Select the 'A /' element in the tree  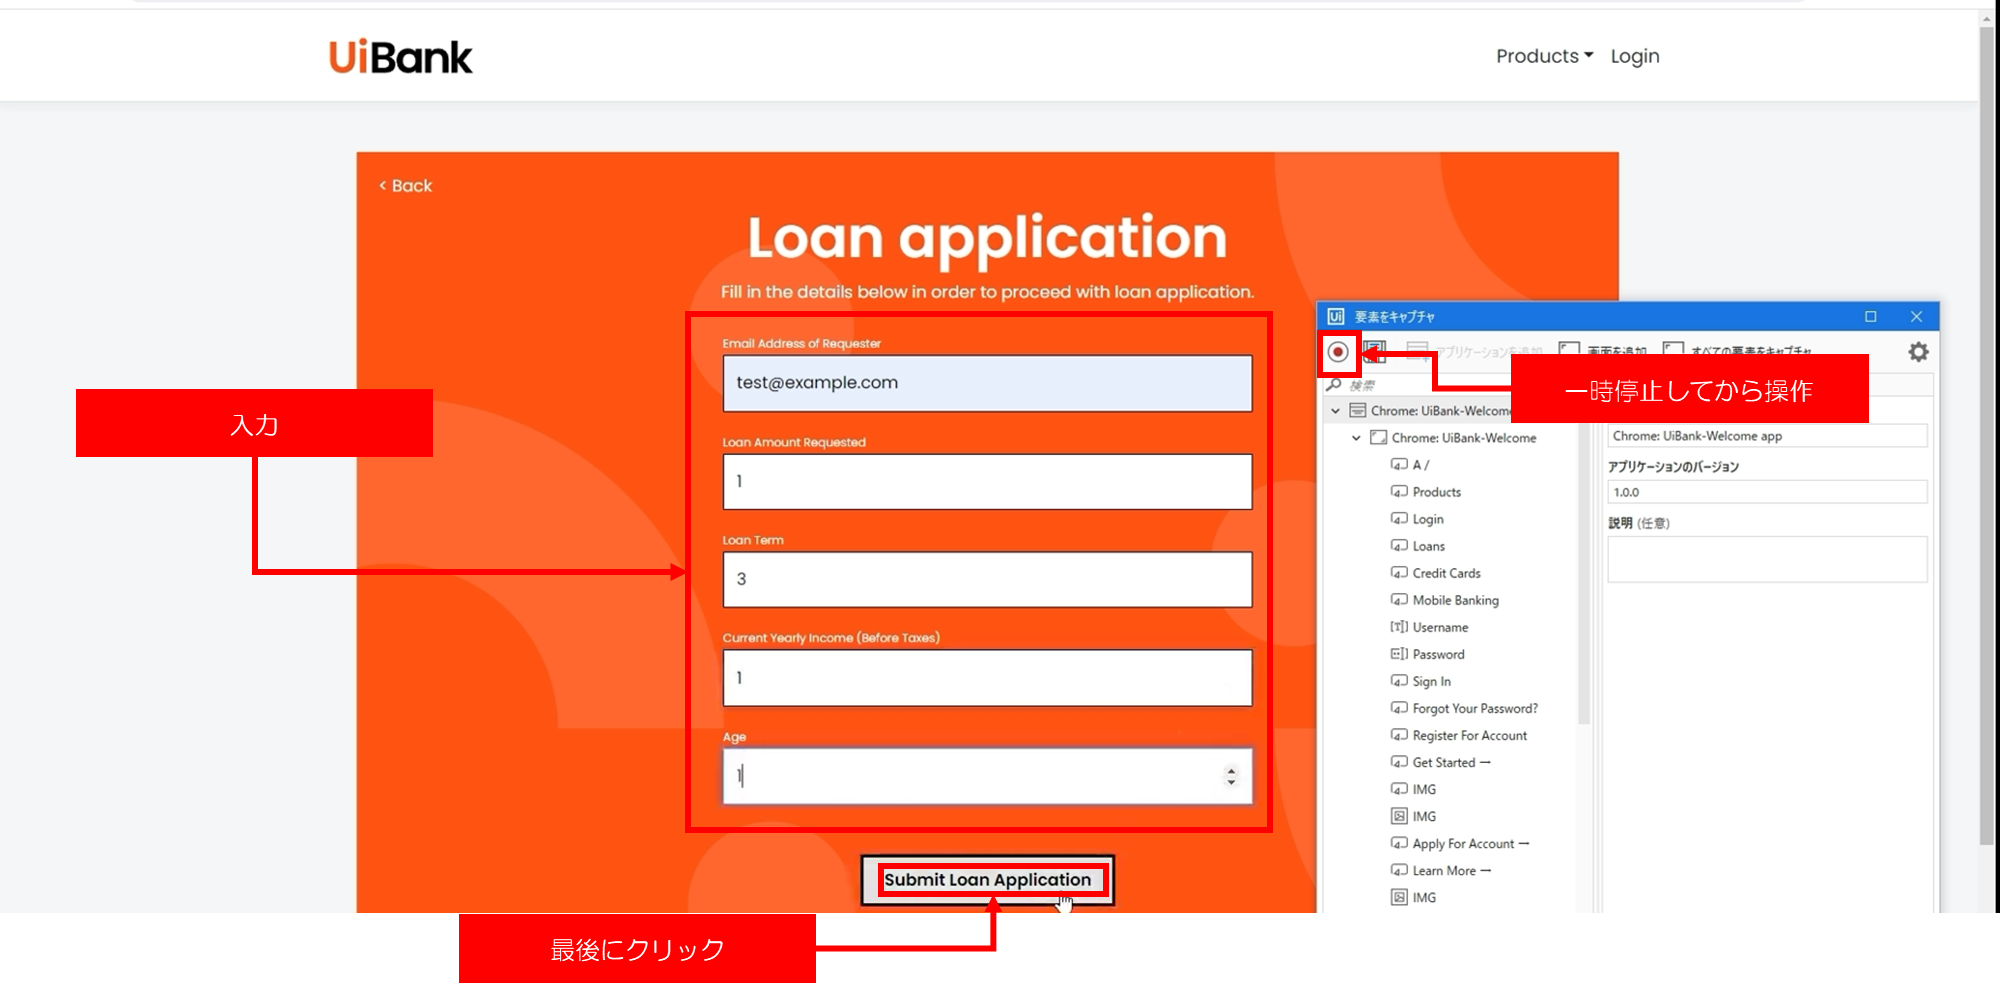tap(1420, 465)
